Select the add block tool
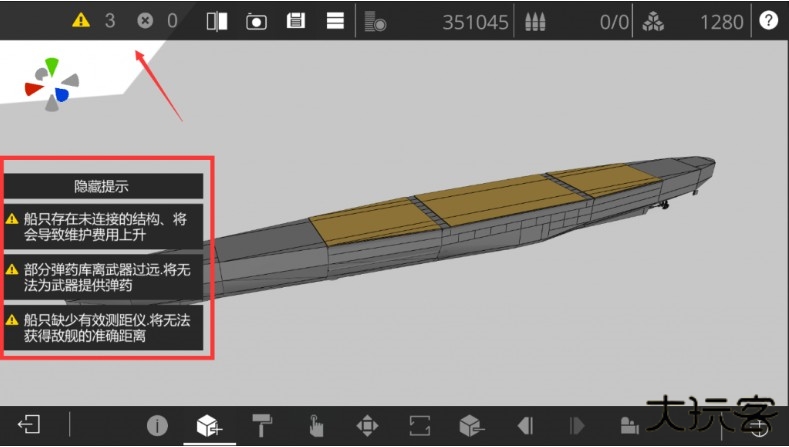 click(x=208, y=425)
